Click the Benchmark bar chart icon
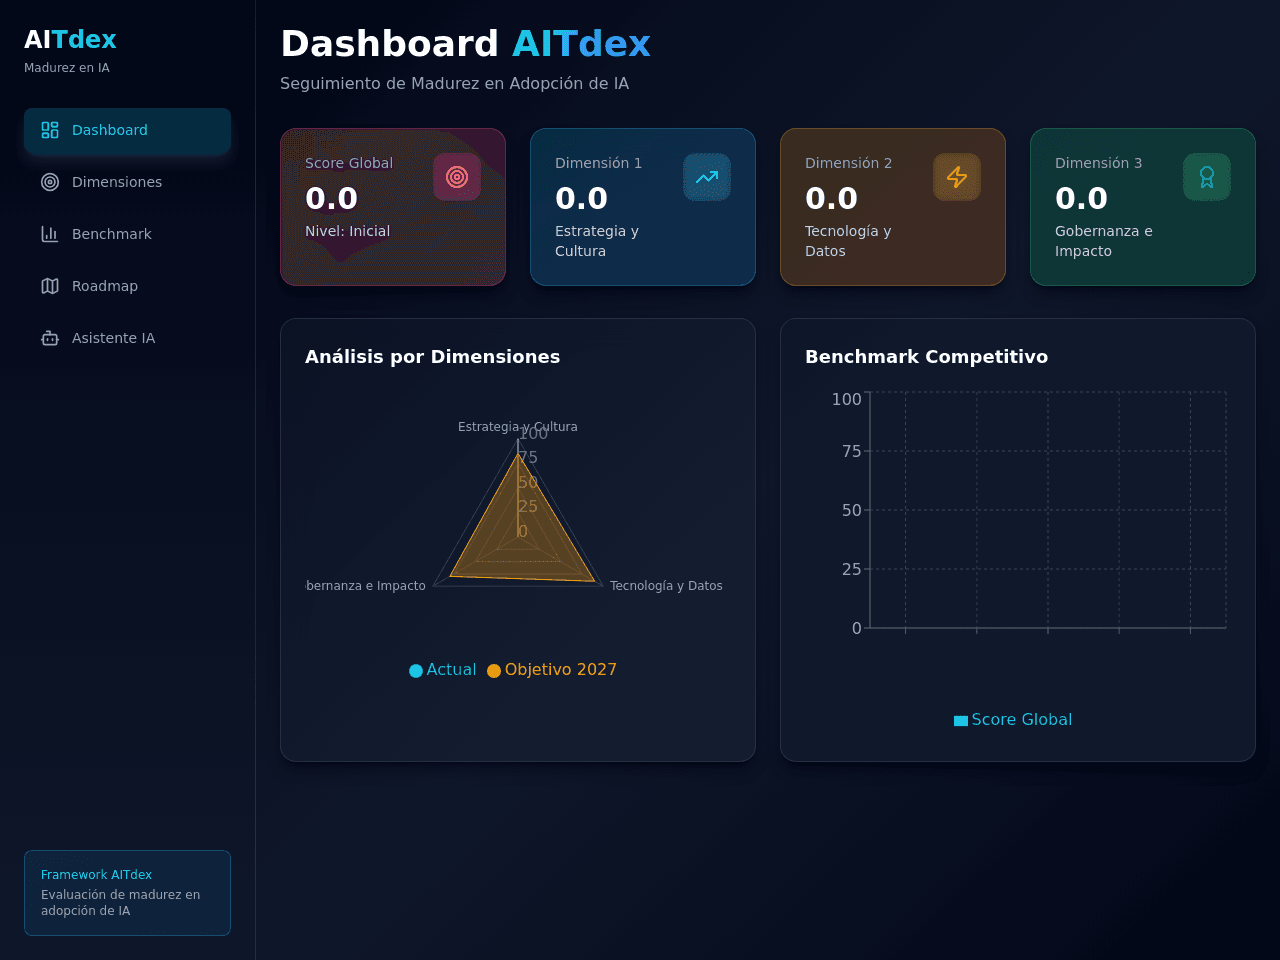Viewport: 1280px width, 960px height. [50, 234]
